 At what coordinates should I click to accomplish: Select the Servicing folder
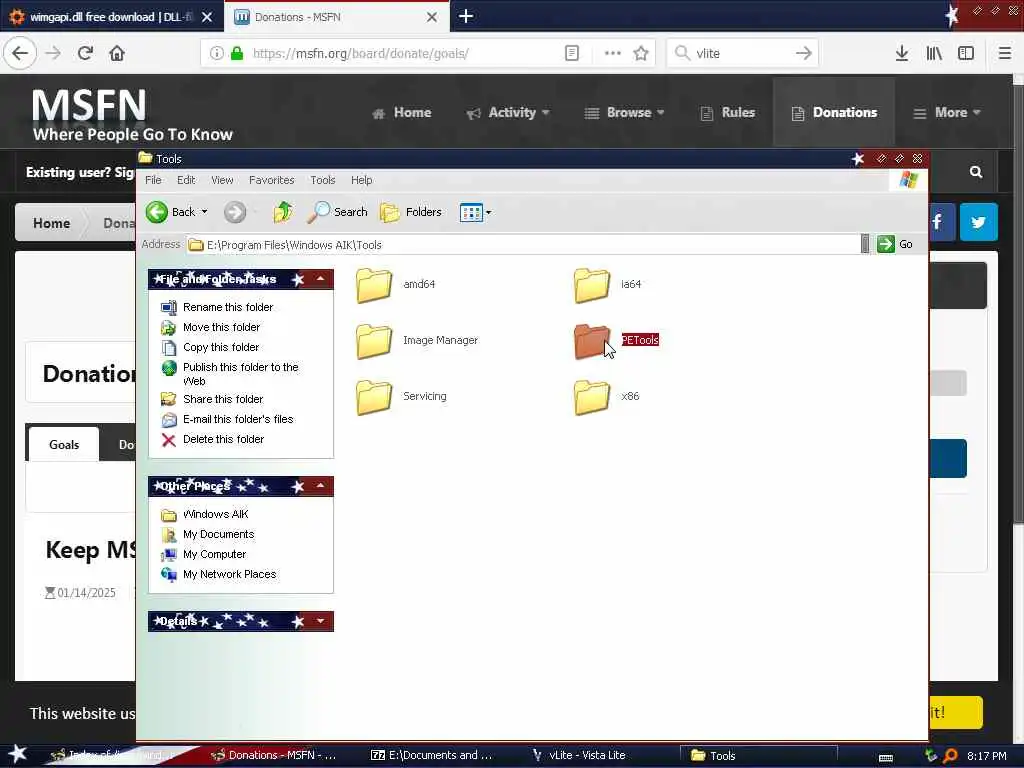[402, 397]
